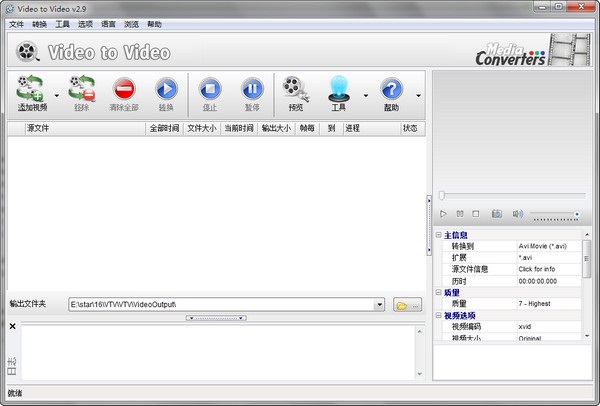Browse for output folder with folder button
Viewport: 600px width, 406px height.
(407, 304)
